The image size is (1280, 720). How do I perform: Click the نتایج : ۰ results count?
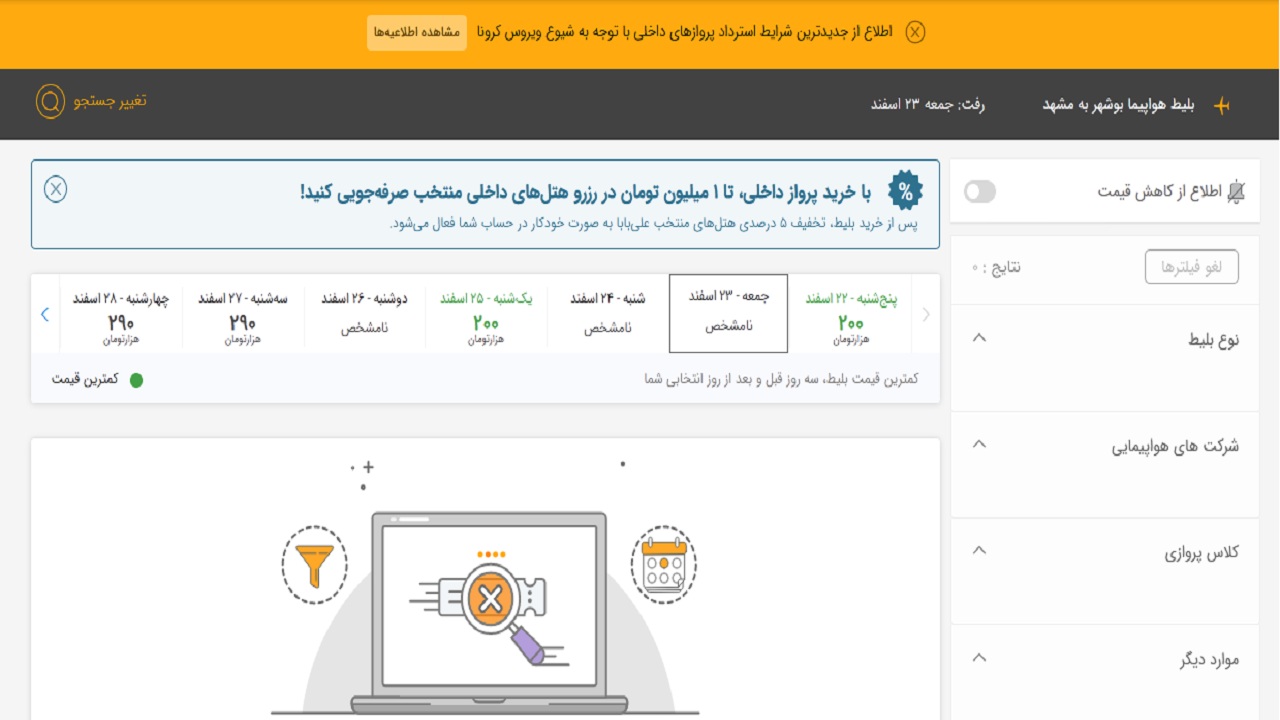(x=996, y=267)
